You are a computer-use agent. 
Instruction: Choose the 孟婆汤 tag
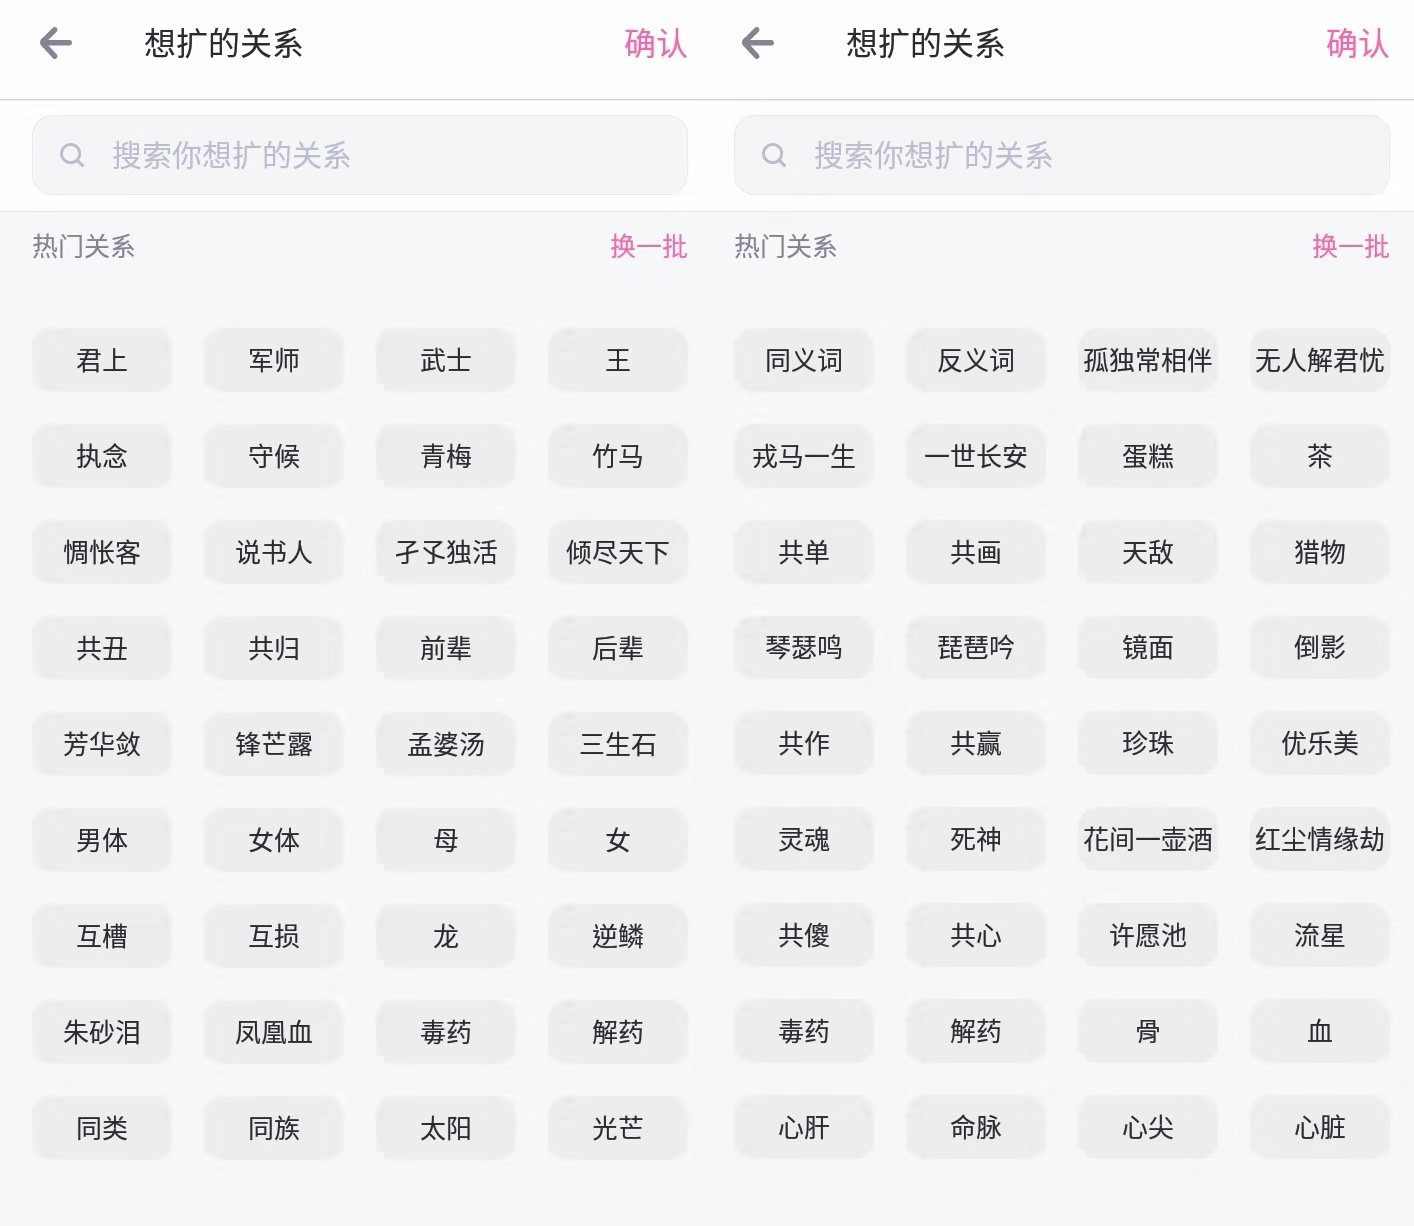[x=446, y=744]
